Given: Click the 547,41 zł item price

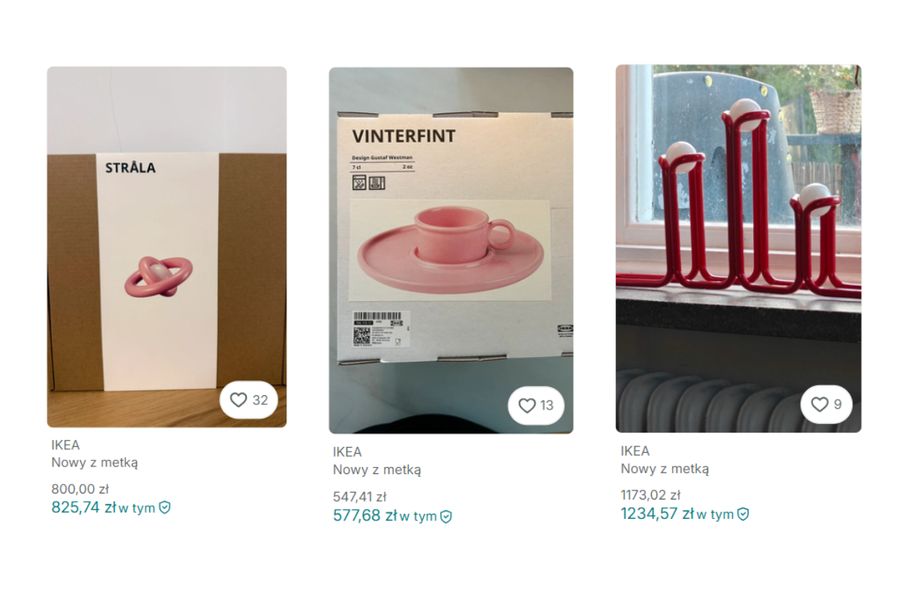Looking at the screenshot, I should click(x=360, y=497).
